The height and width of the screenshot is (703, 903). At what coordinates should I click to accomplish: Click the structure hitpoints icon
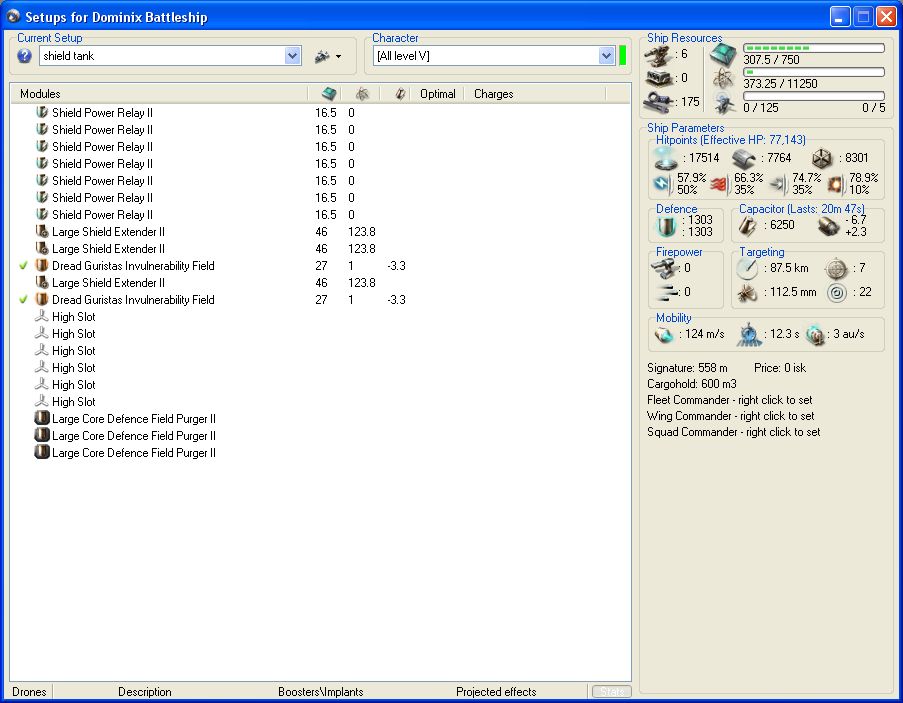coord(822,158)
